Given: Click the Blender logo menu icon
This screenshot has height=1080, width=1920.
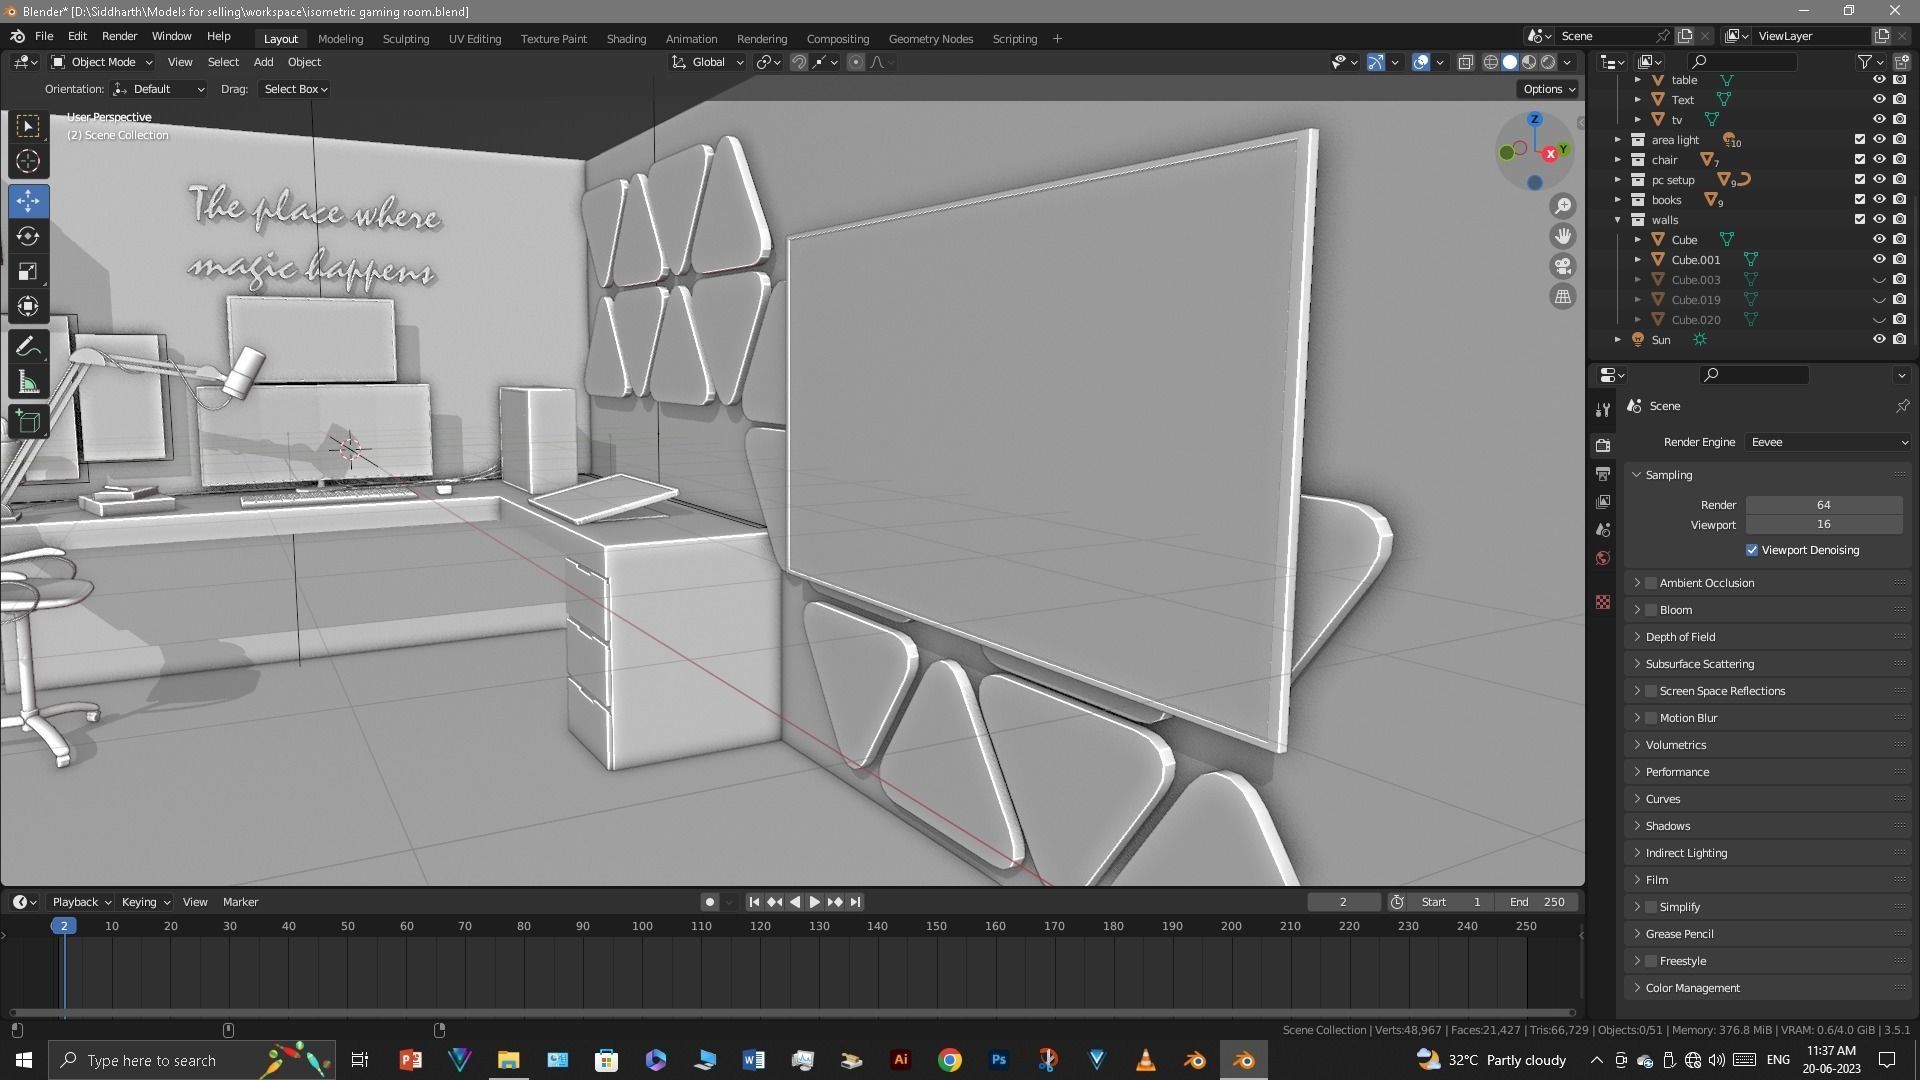Looking at the screenshot, I should click(17, 36).
